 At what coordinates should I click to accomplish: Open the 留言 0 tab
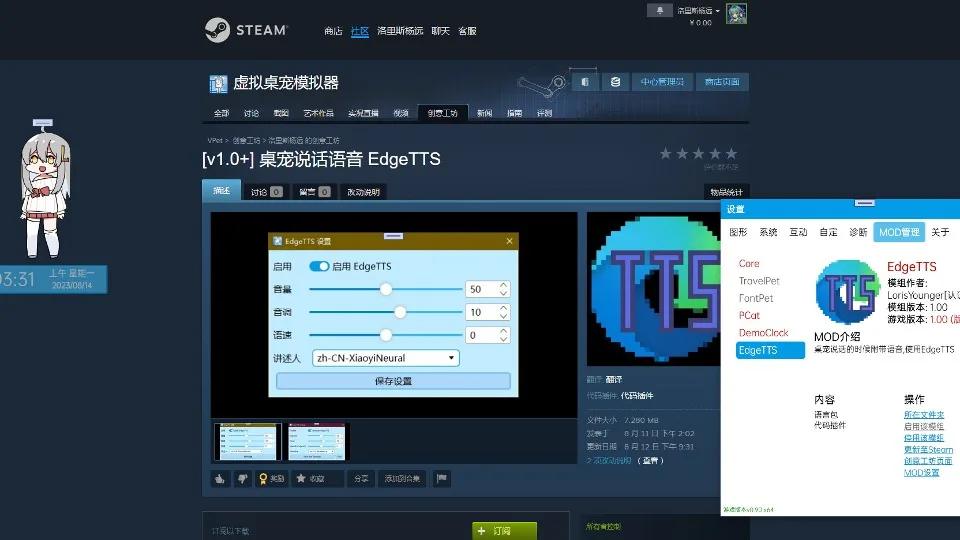[x=315, y=192]
